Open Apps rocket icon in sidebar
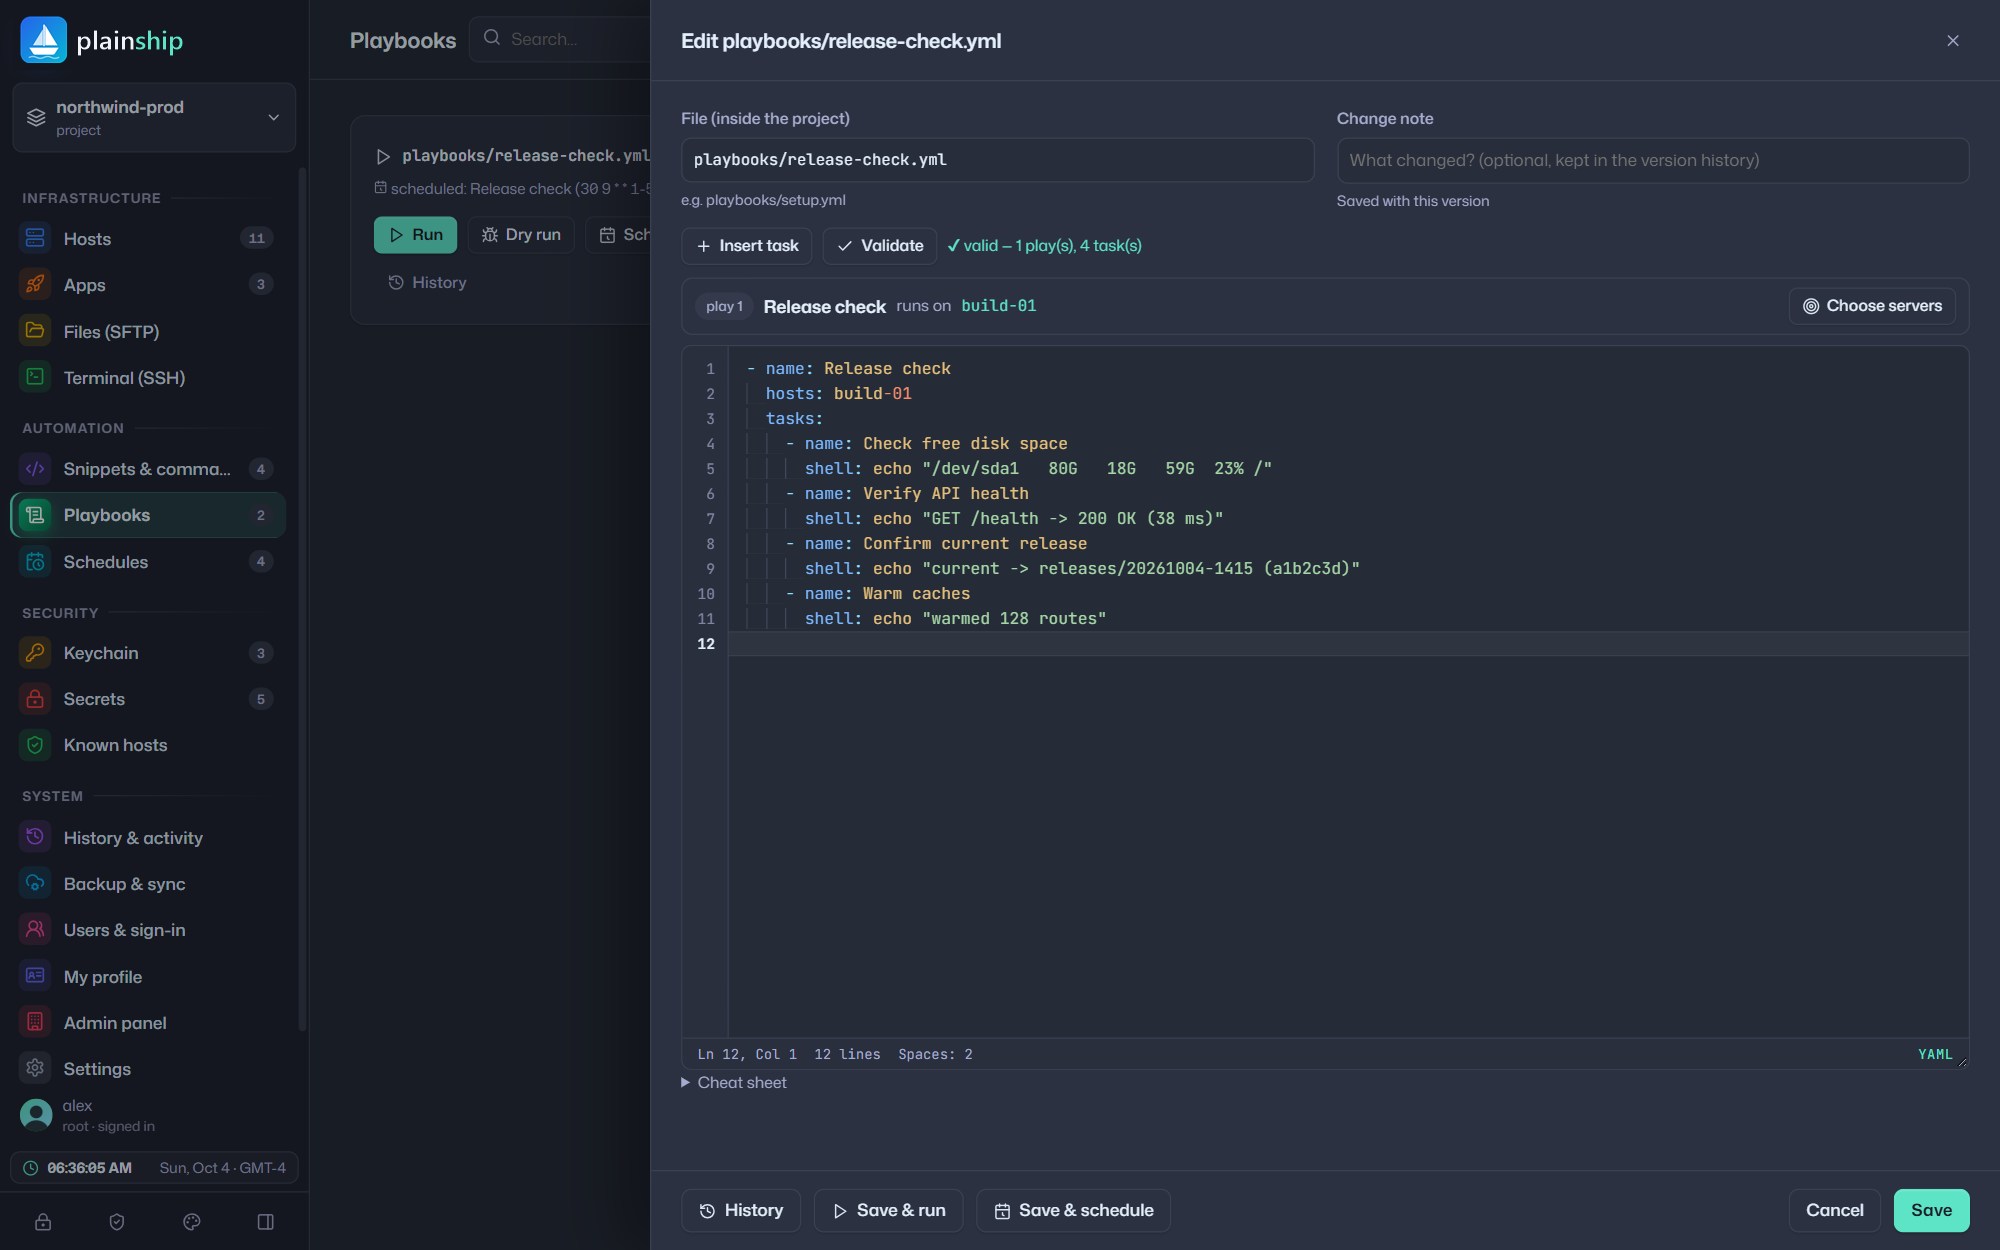This screenshot has height=1250, width=2000. click(35, 284)
